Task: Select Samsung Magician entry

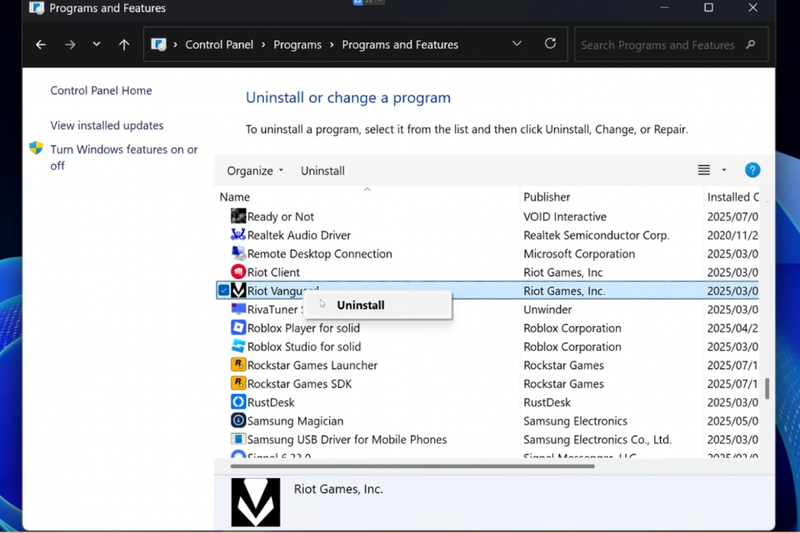Action: click(295, 421)
